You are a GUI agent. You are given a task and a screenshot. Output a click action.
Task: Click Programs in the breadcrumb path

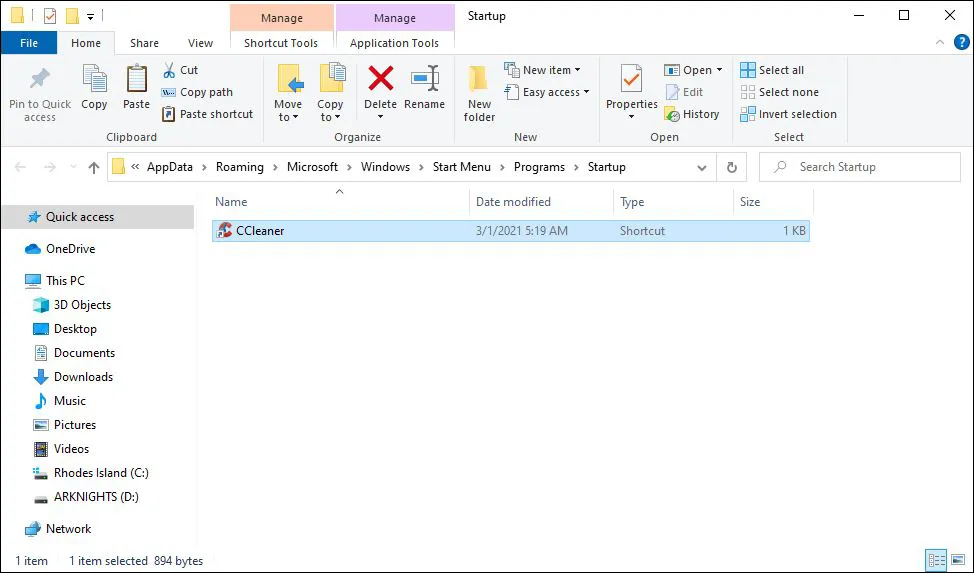coord(539,167)
